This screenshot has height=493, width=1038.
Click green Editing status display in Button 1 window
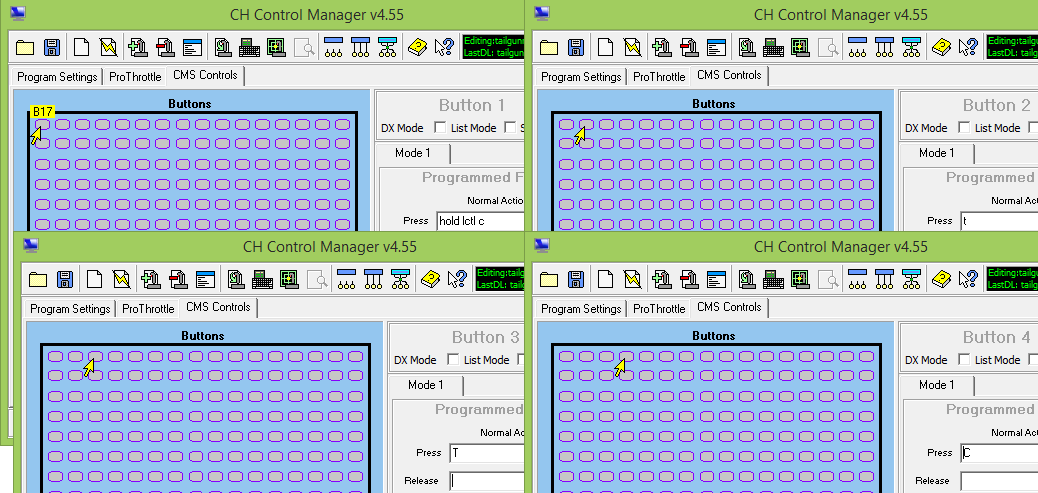[494, 46]
